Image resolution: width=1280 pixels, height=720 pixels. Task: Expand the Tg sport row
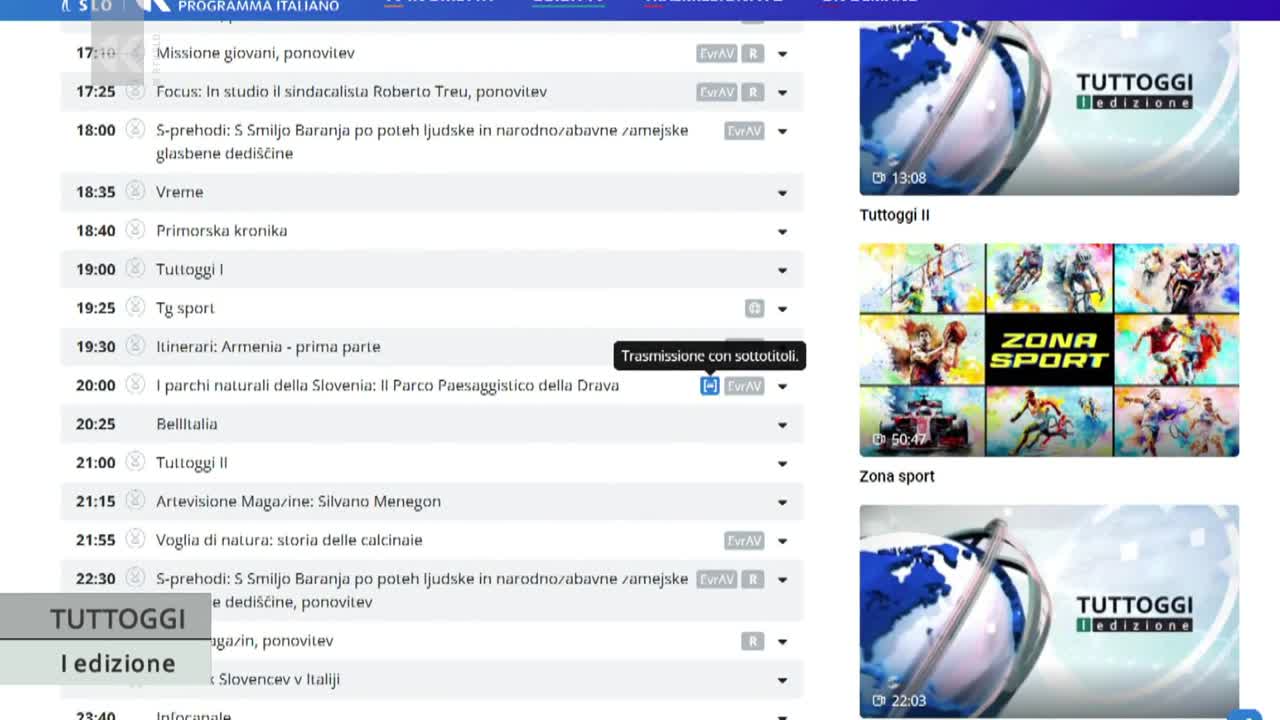coord(782,309)
